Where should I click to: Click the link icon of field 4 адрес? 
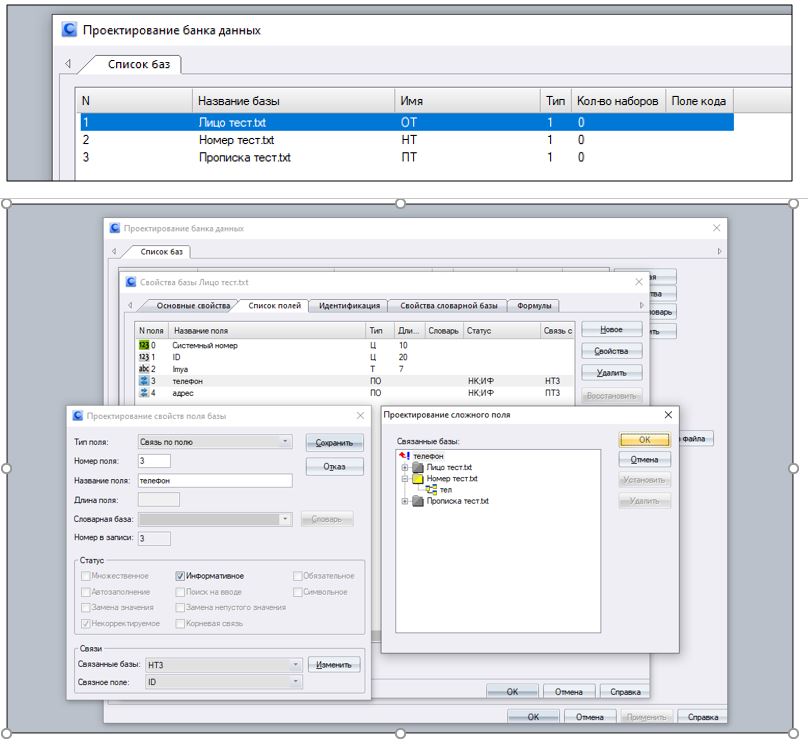(144, 393)
